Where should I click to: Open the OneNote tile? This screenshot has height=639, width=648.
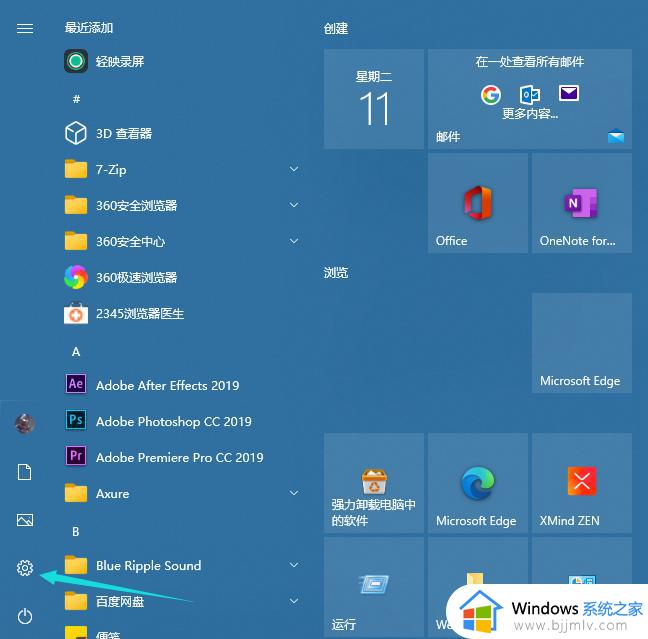tap(581, 203)
